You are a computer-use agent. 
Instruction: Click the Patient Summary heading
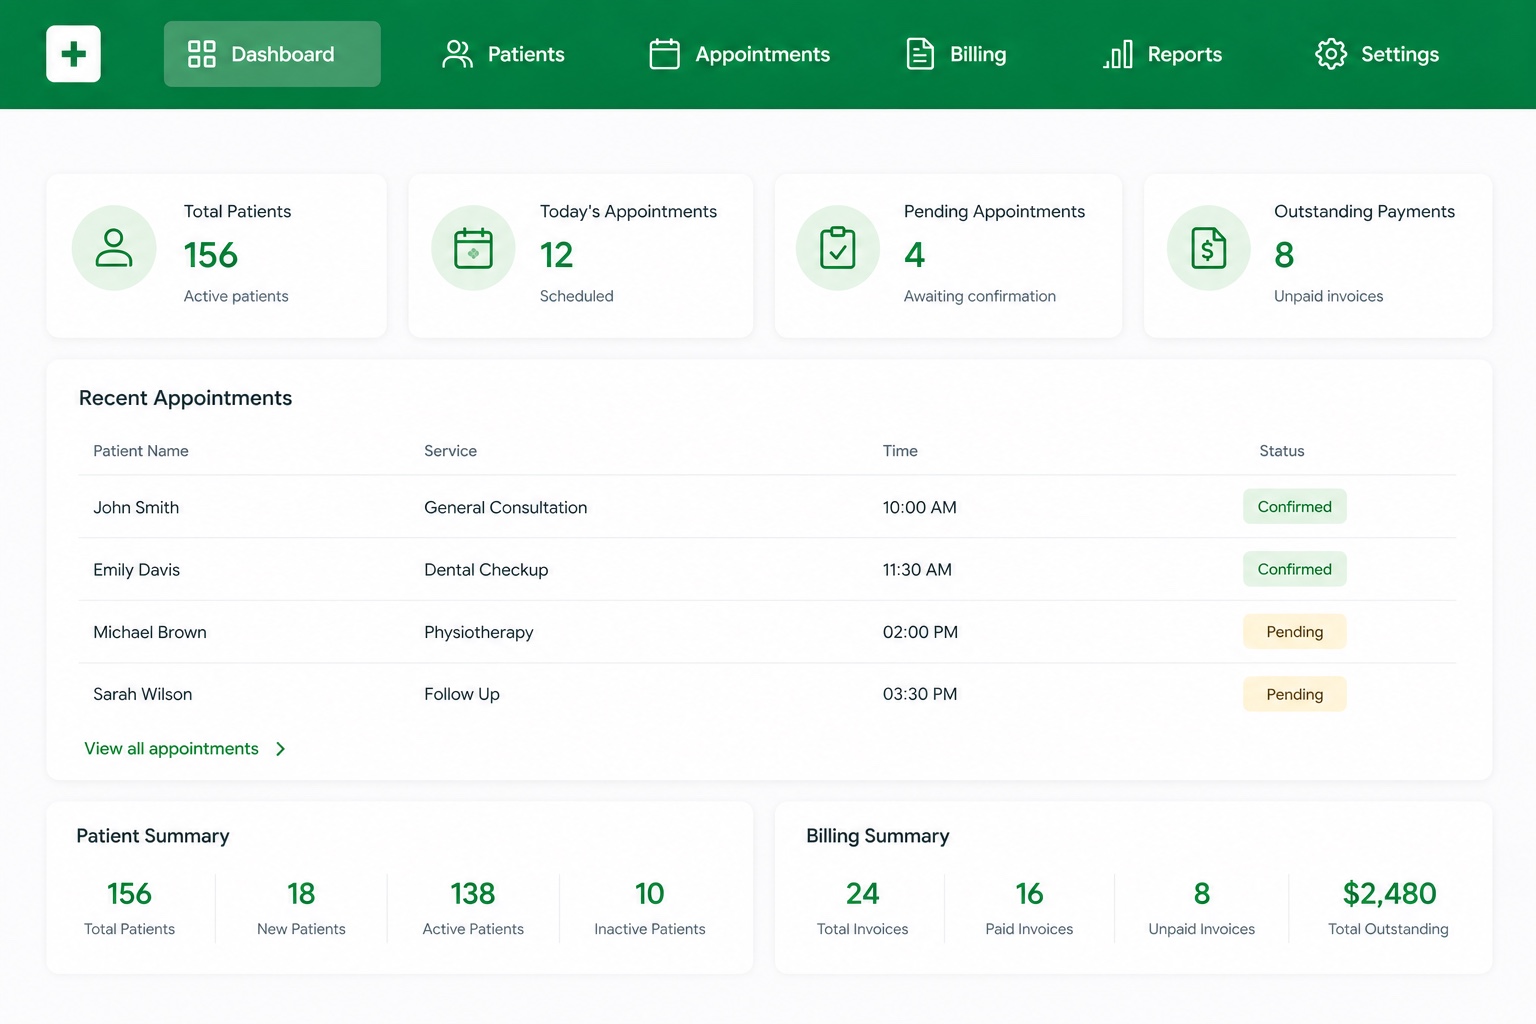(x=153, y=836)
